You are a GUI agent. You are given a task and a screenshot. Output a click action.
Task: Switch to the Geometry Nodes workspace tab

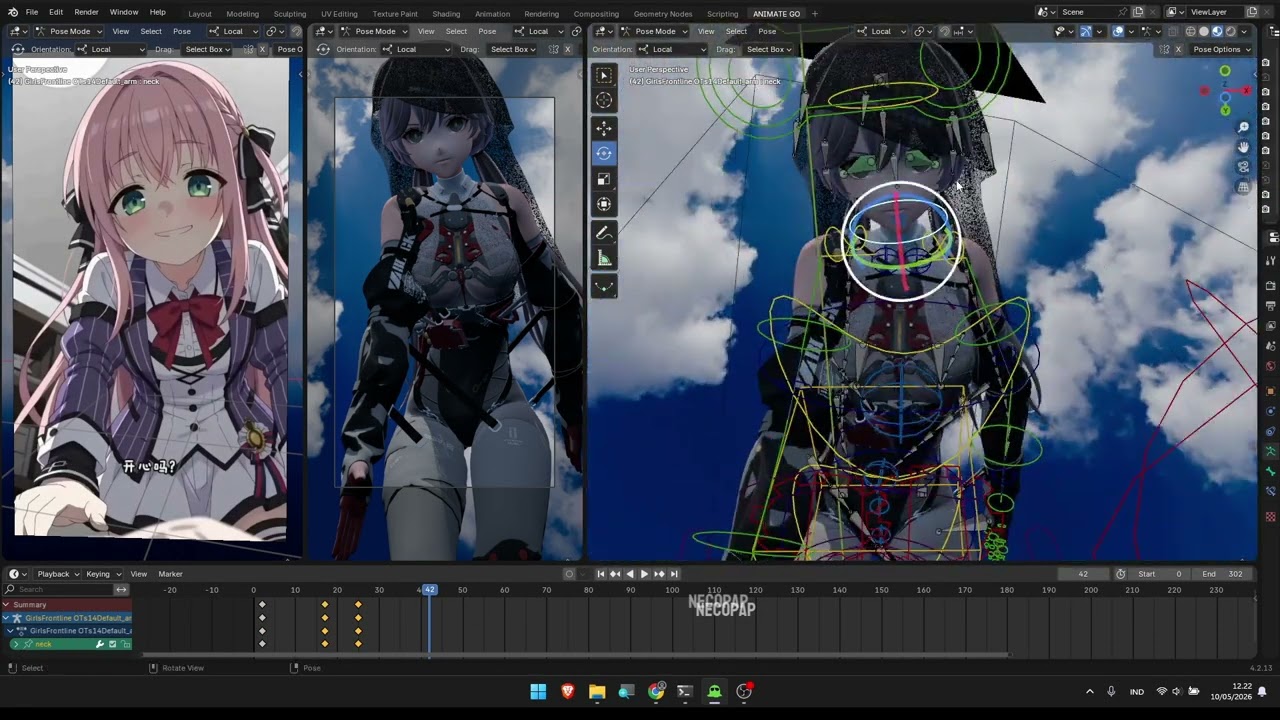pyautogui.click(x=663, y=14)
